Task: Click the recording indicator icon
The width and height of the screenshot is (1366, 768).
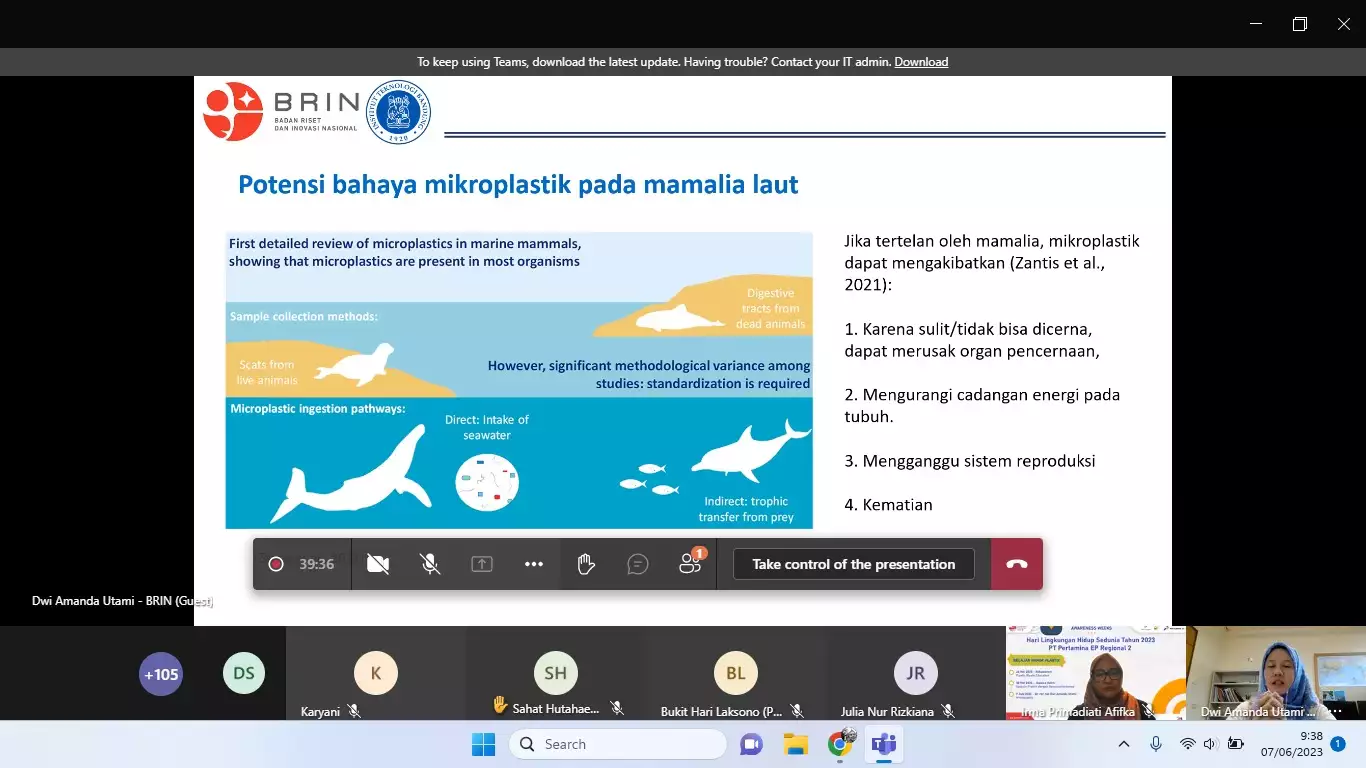Action: coord(276,564)
